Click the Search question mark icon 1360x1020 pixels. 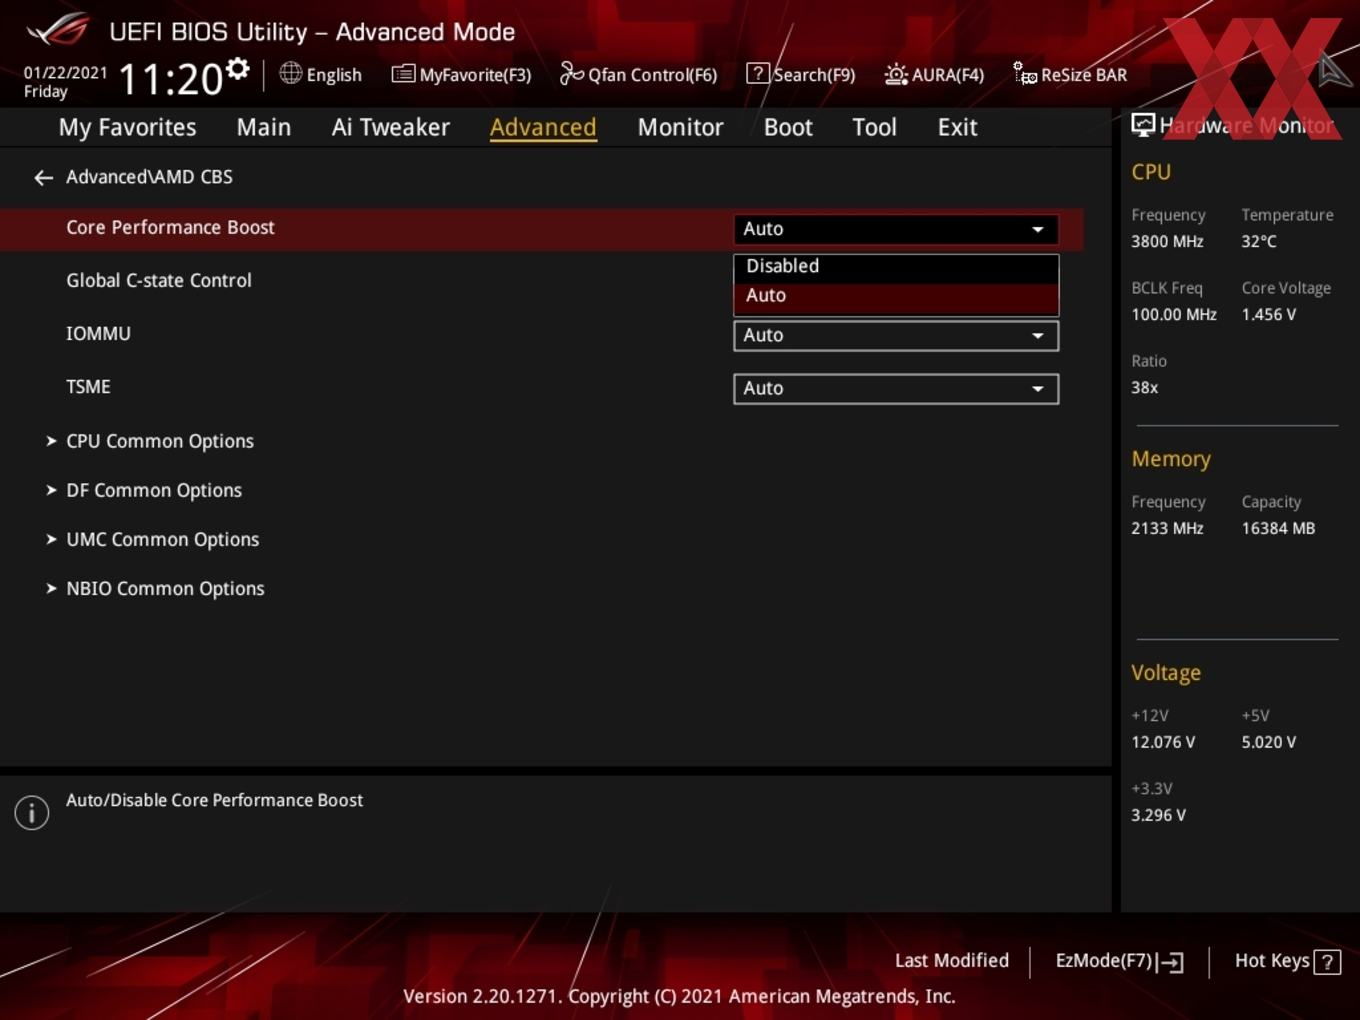pyautogui.click(x=758, y=73)
